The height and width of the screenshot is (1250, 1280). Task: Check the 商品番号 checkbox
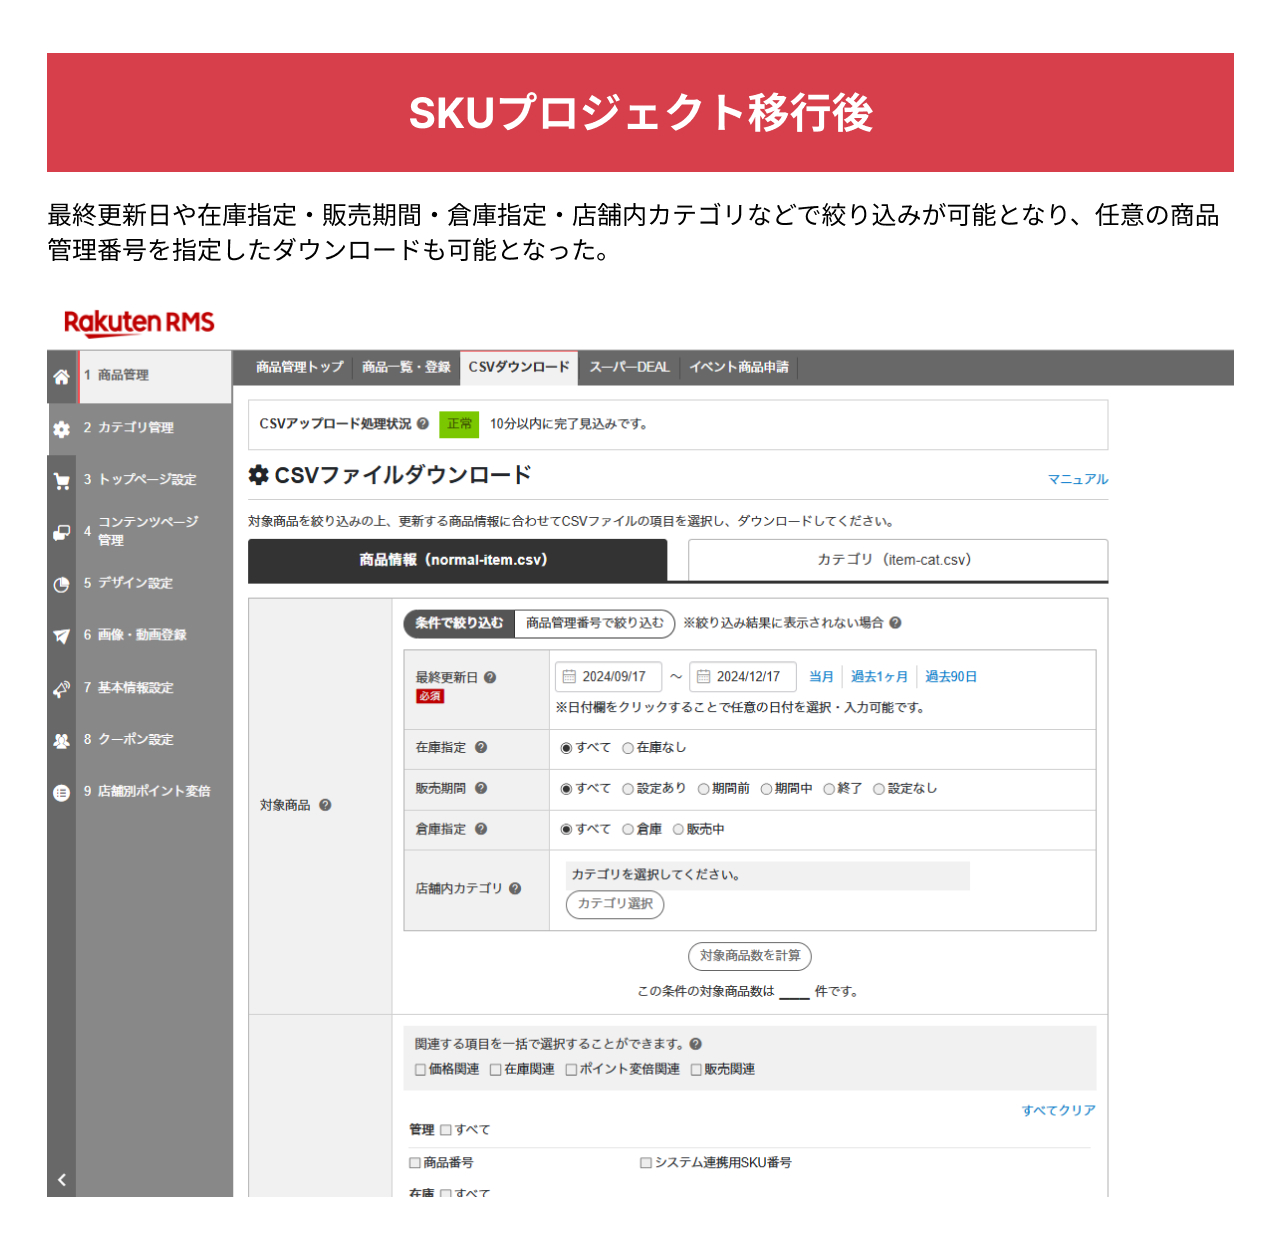point(413,1162)
